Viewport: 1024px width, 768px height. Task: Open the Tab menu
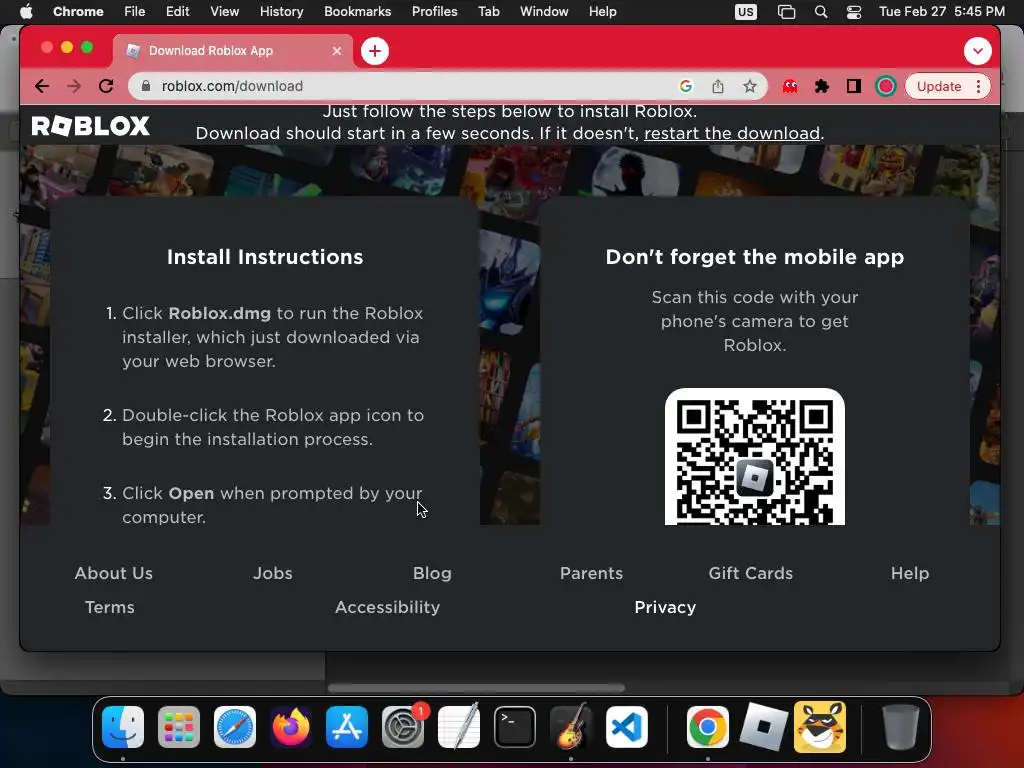coord(488,12)
